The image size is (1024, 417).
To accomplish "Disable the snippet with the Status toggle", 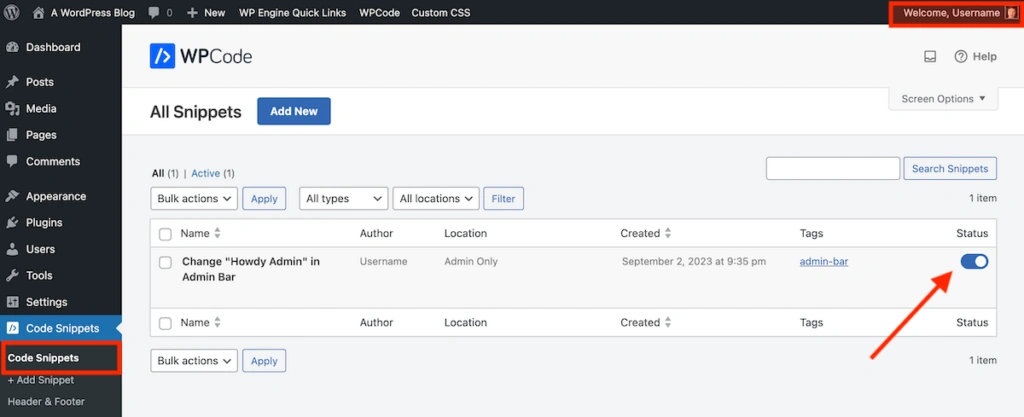I will [x=973, y=261].
